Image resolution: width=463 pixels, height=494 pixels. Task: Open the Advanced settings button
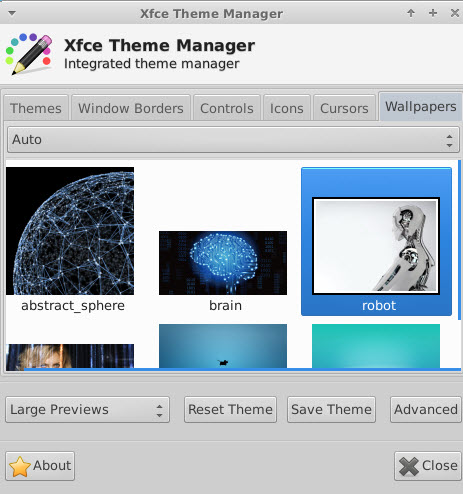tap(426, 410)
